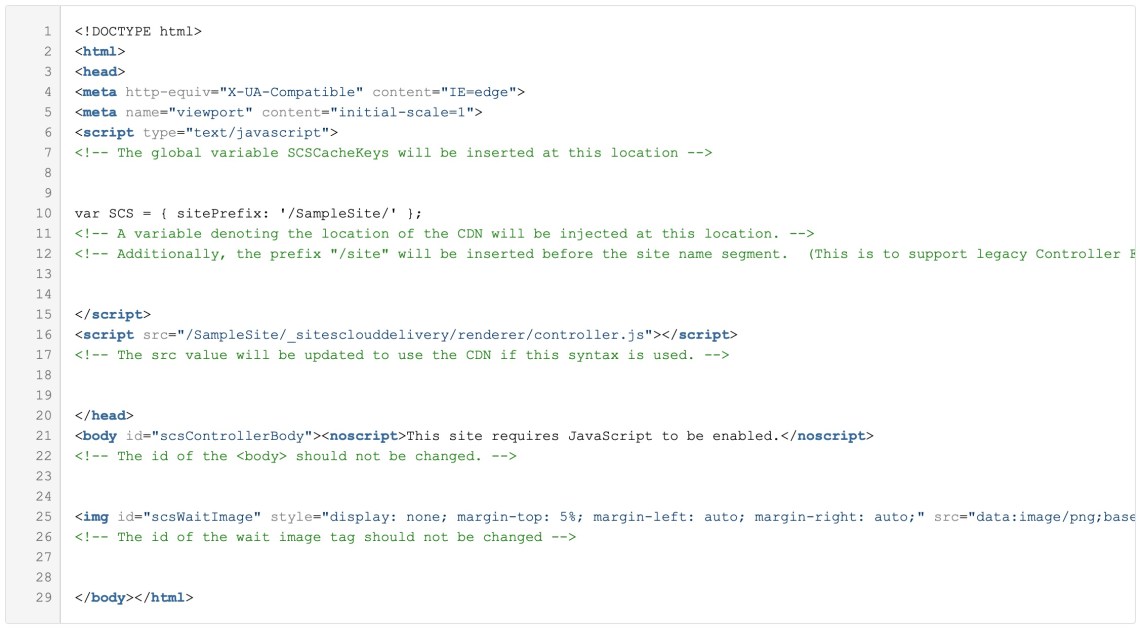The height and width of the screenshot is (629, 1140).
Task: Click line number 21 in the gutter
Action: (44, 436)
